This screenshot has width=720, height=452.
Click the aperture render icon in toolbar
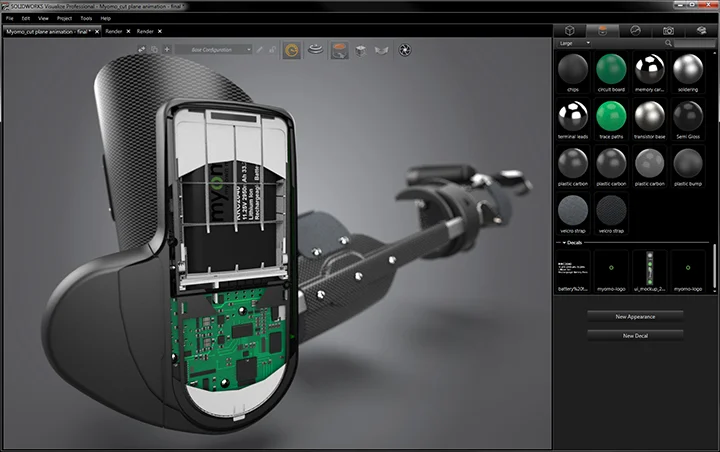click(x=405, y=49)
